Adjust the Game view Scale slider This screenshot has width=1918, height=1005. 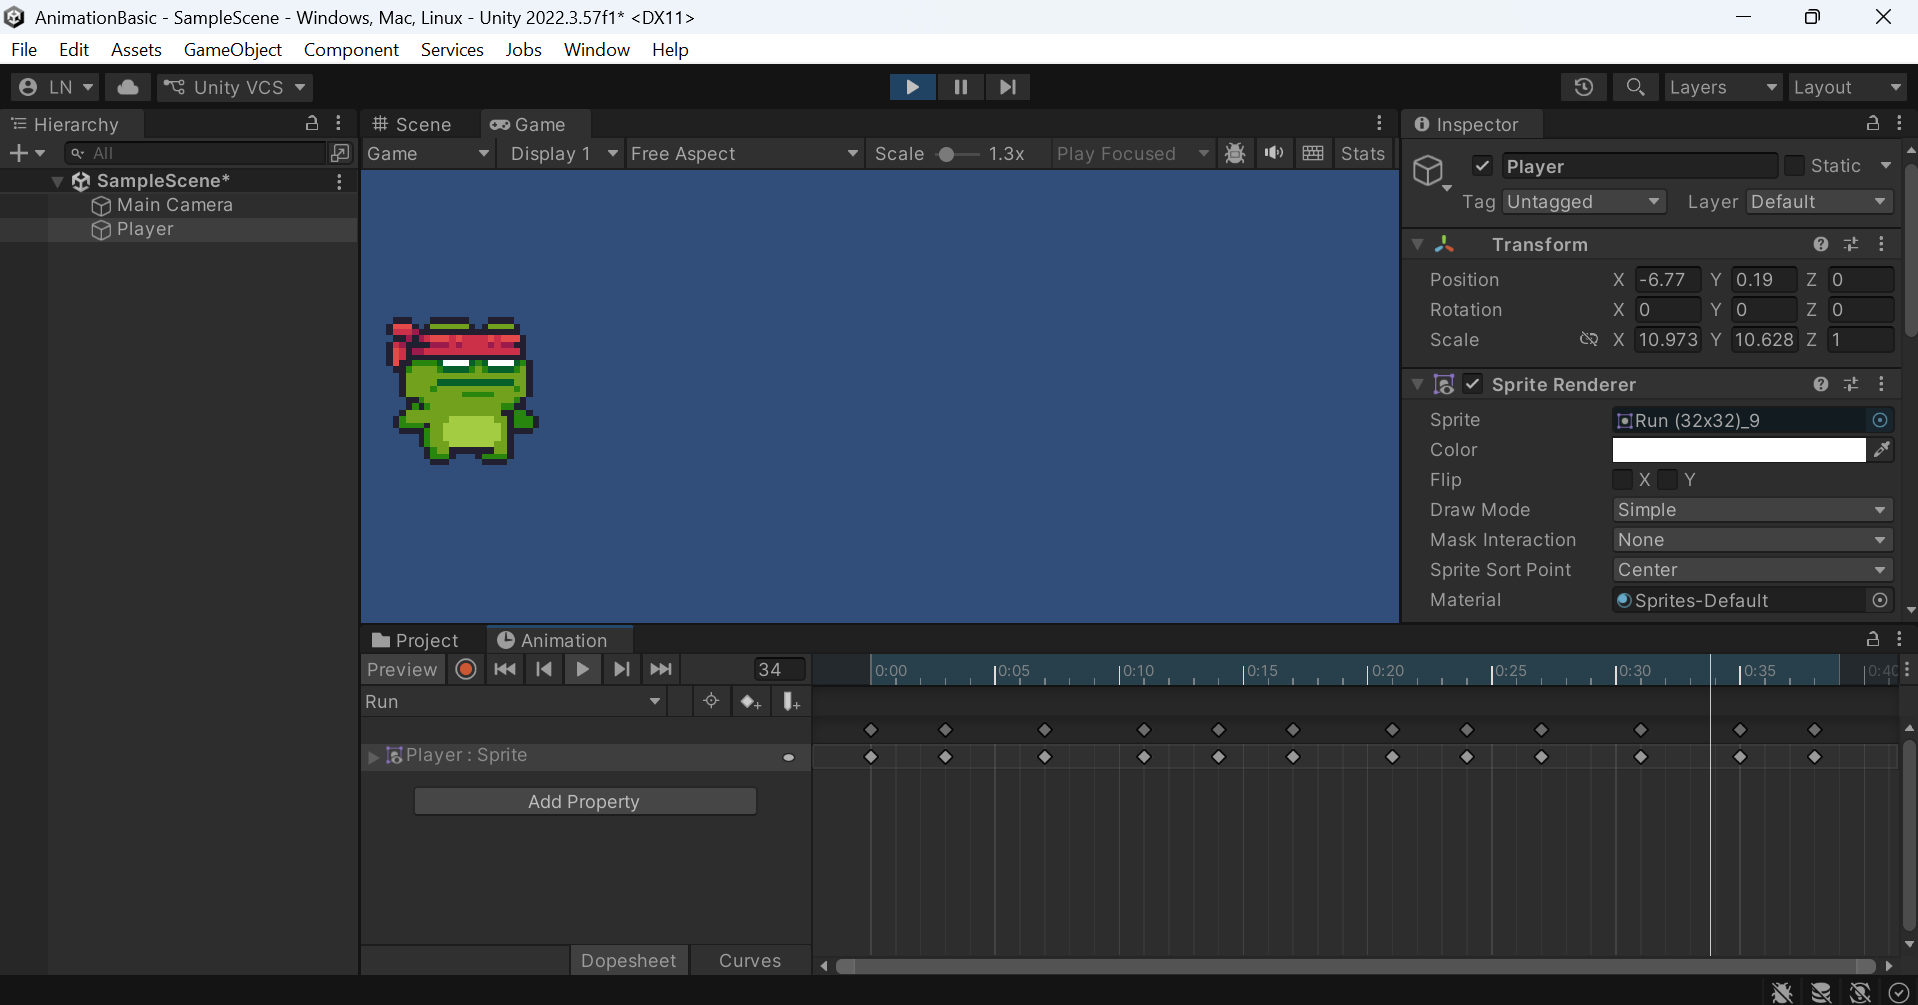click(957, 154)
